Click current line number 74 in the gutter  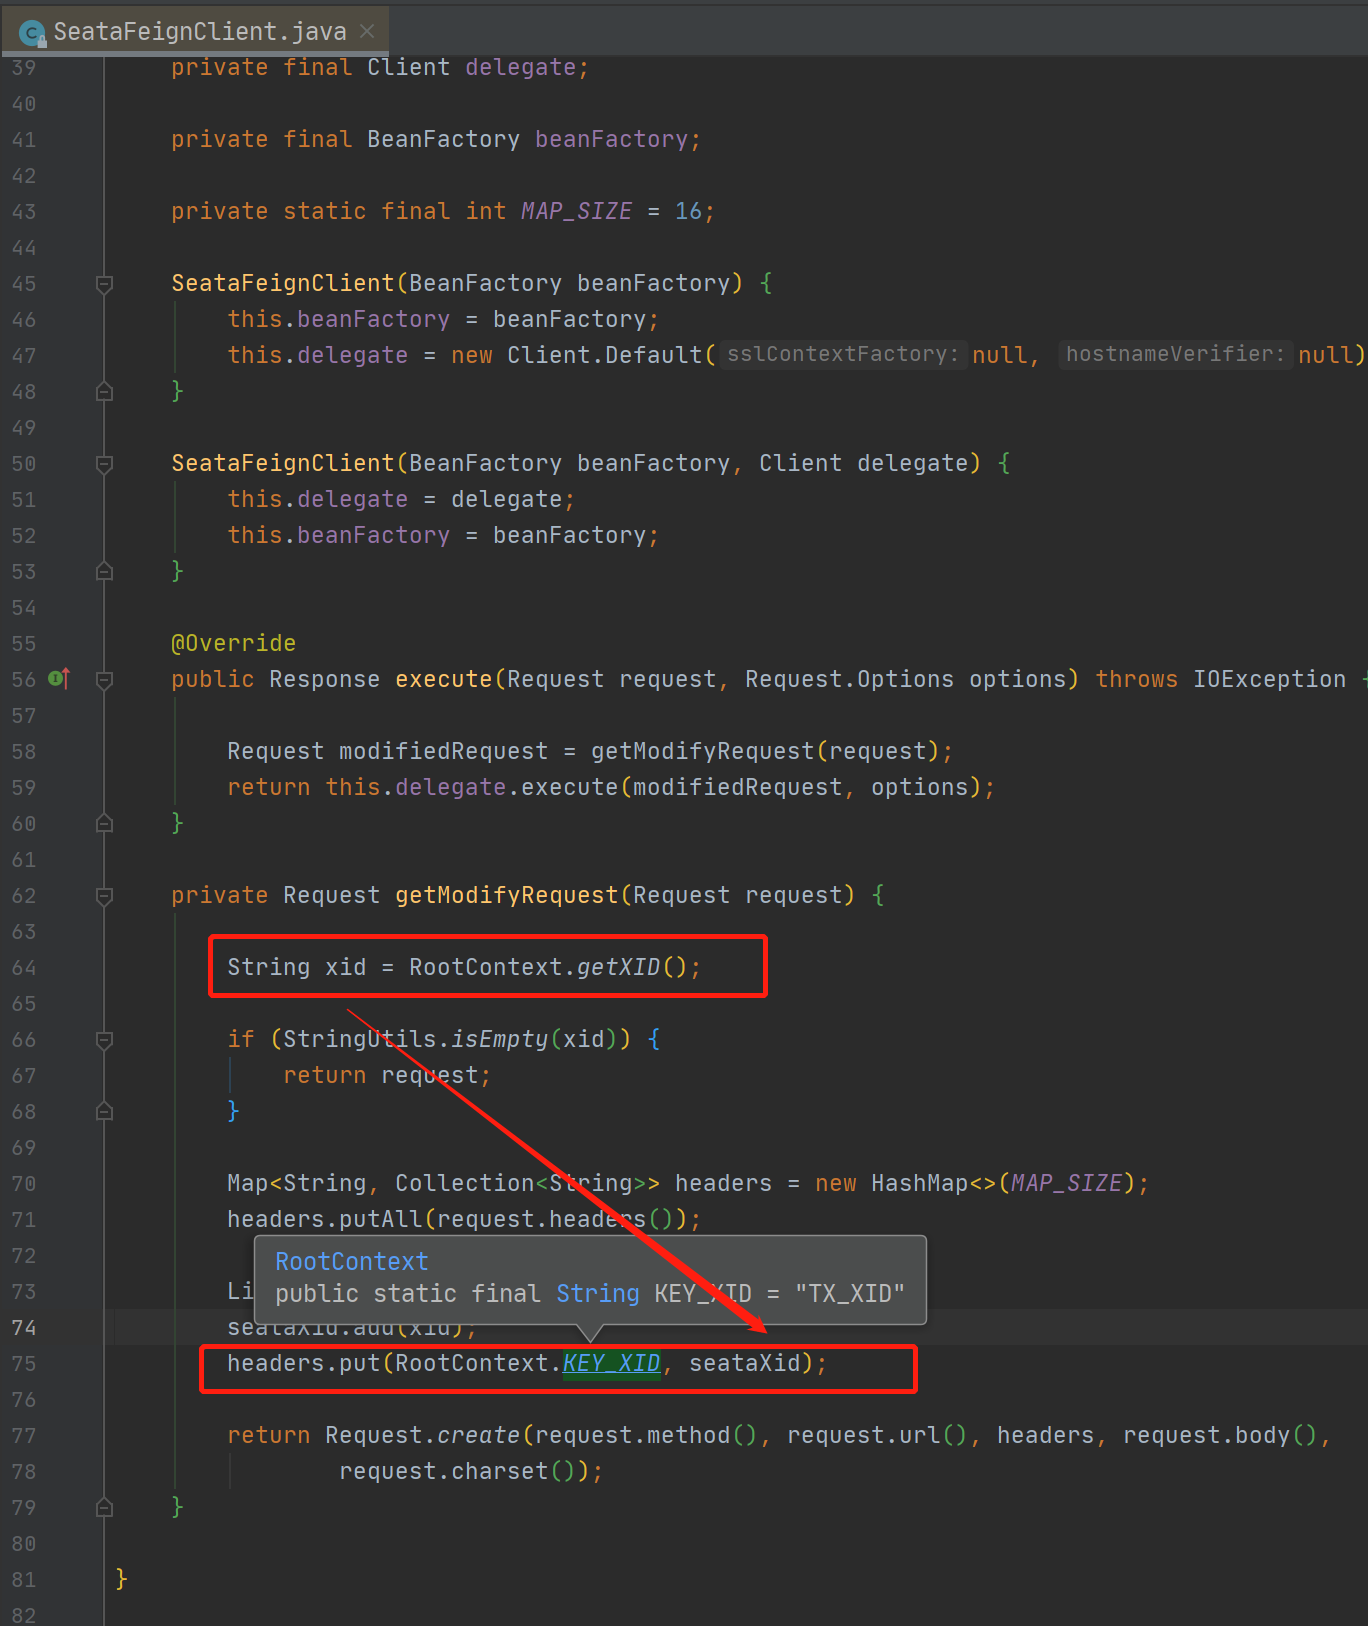tap(24, 1328)
